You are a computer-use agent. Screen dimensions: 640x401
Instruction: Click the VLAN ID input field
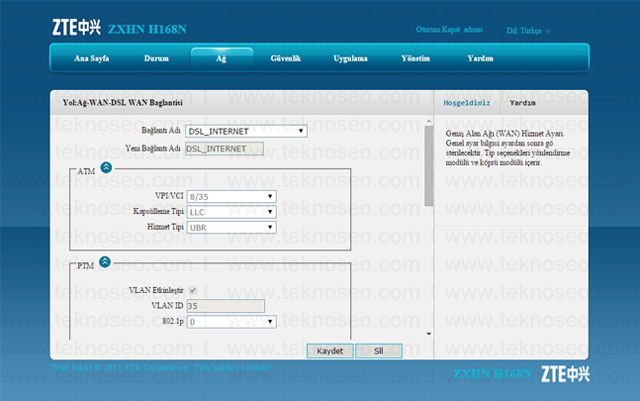(225, 306)
